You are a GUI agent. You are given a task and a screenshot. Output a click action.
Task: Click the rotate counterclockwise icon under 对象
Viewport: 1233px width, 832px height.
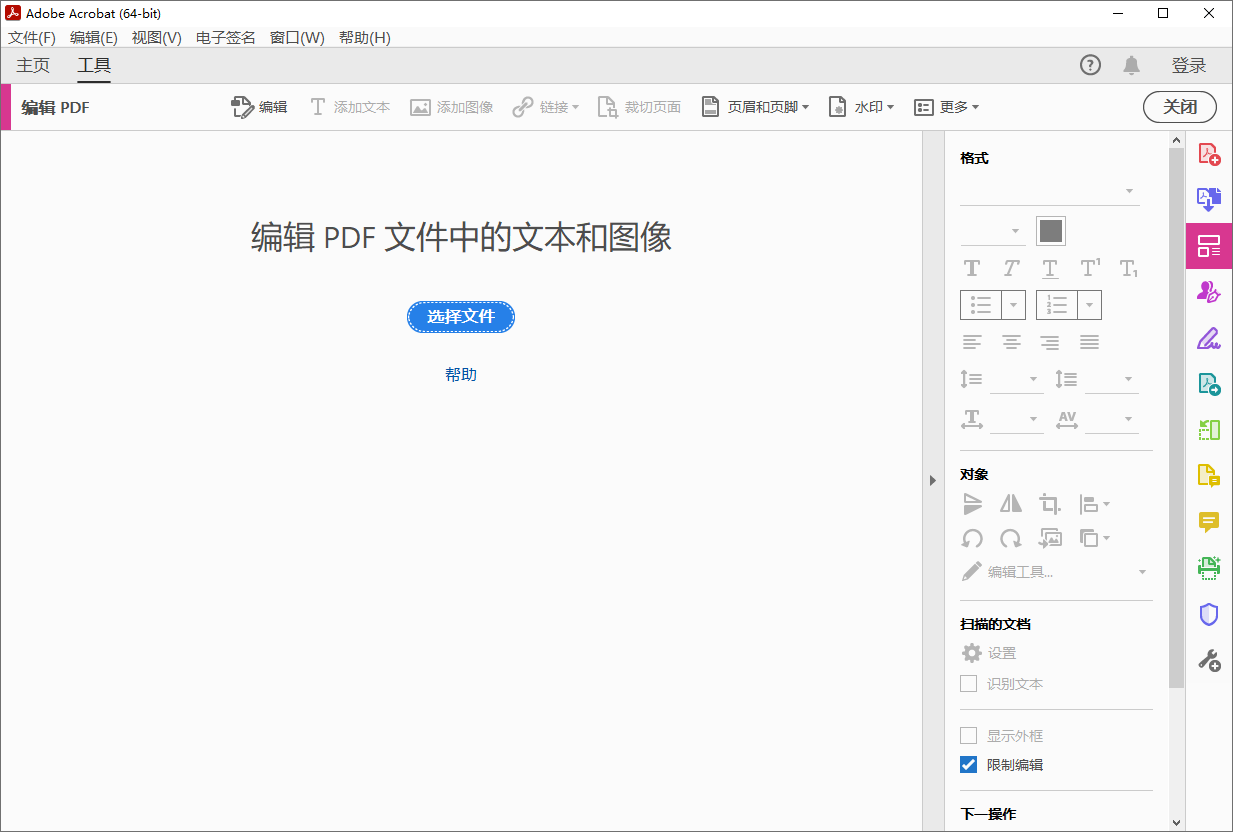[971, 538]
